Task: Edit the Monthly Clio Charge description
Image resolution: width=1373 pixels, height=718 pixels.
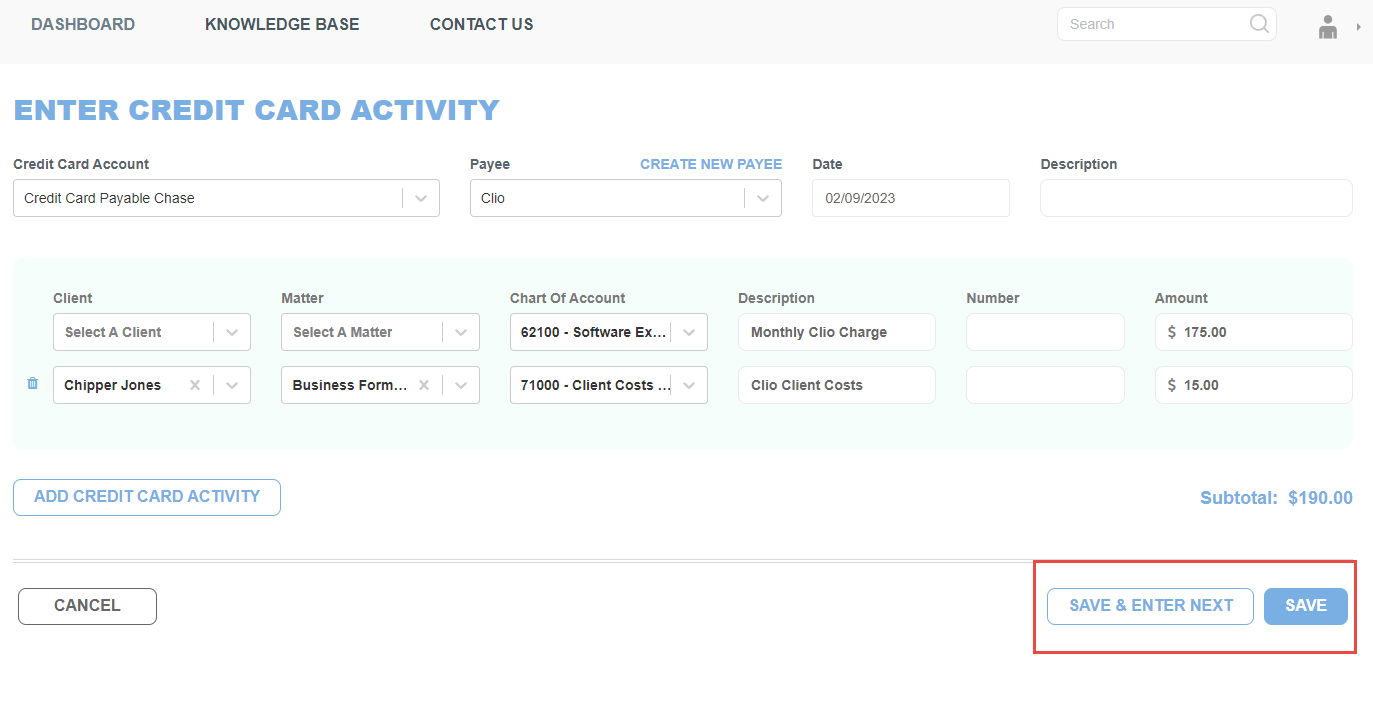Action: click(x=837, y=332)
